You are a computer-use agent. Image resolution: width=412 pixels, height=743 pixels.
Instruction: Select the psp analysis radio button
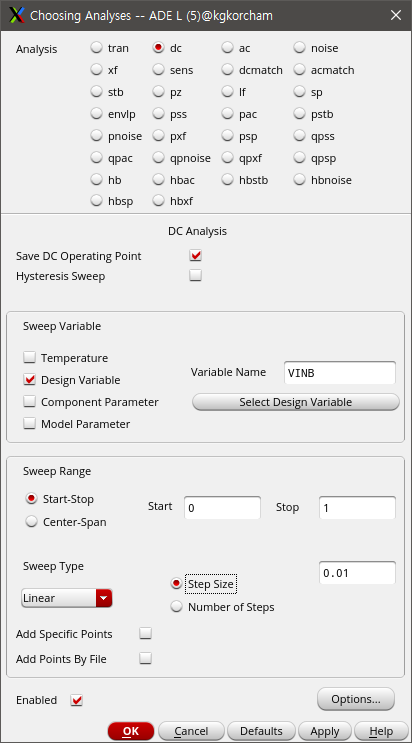click(x=228, y=136)
